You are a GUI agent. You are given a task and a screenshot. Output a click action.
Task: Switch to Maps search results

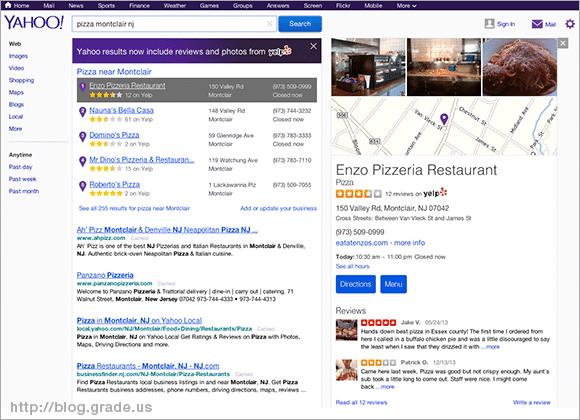coord(16,92)
